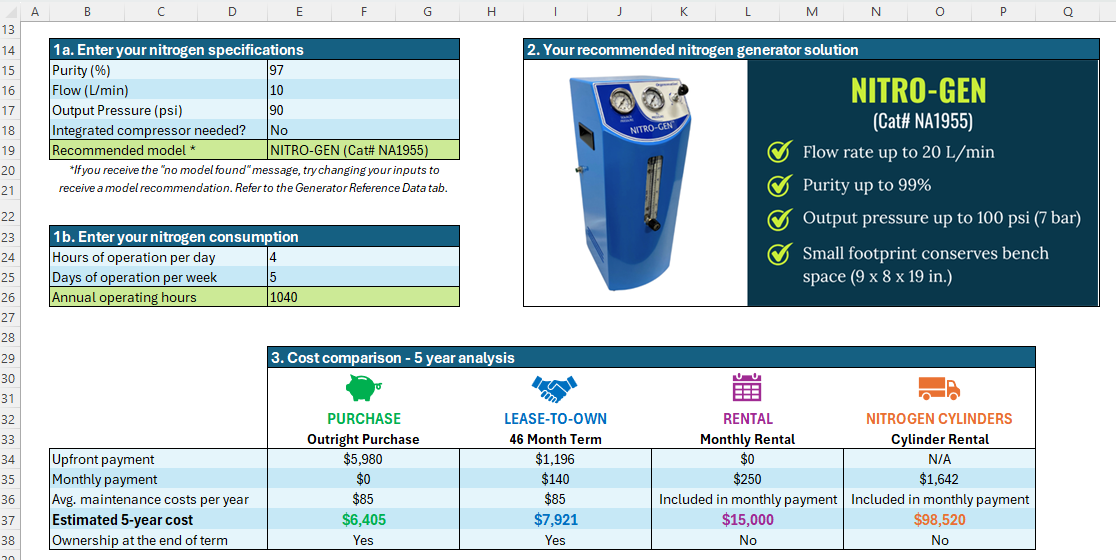Select the Days of operation per week value 5
The height and width of the screenshot is (560, 1116).
coord(363,277)
